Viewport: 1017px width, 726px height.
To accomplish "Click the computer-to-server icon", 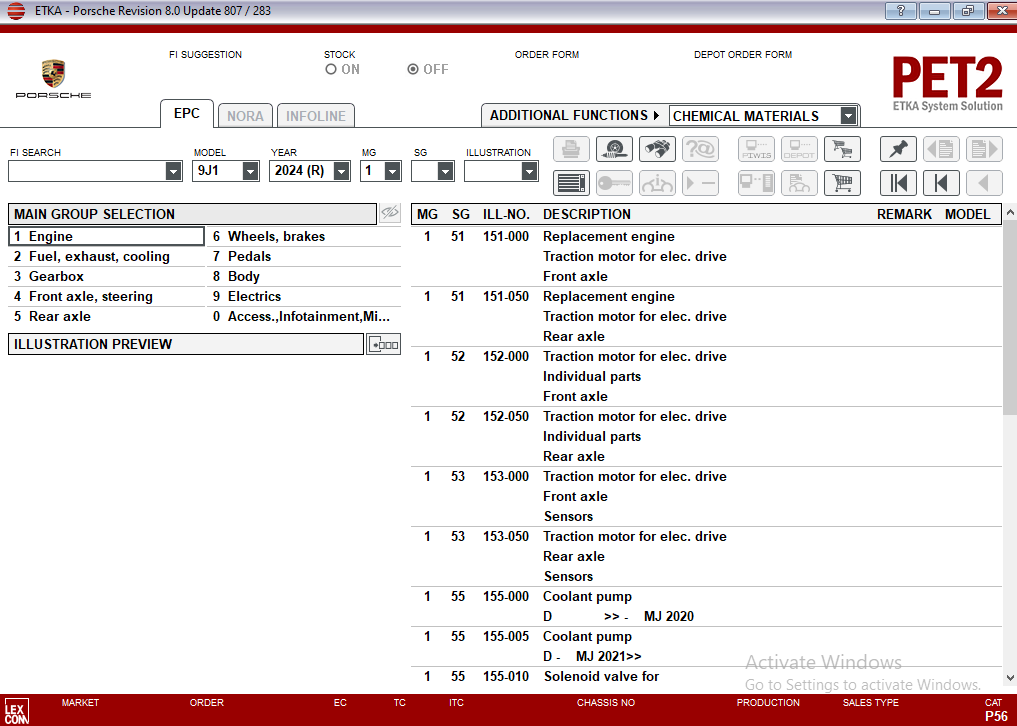I will (756, 183).
